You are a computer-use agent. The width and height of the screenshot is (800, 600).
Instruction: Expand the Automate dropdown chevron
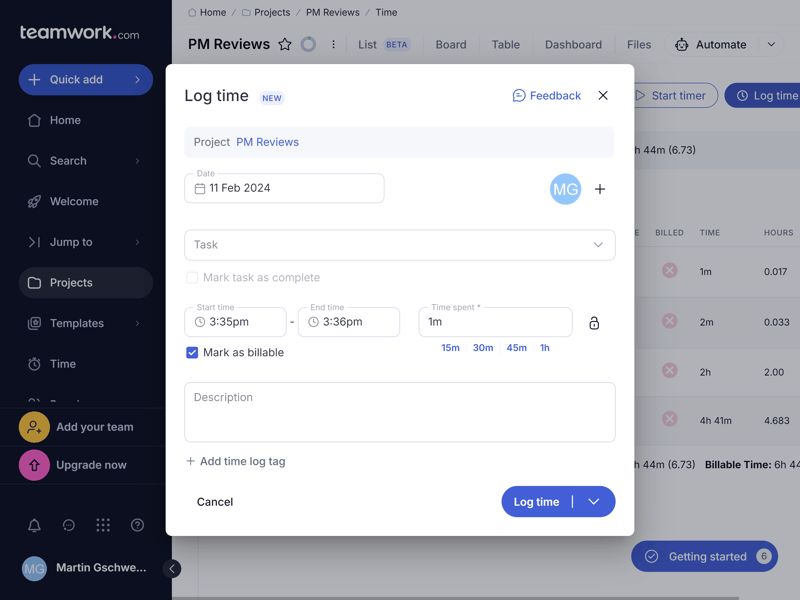click(771, 44)
